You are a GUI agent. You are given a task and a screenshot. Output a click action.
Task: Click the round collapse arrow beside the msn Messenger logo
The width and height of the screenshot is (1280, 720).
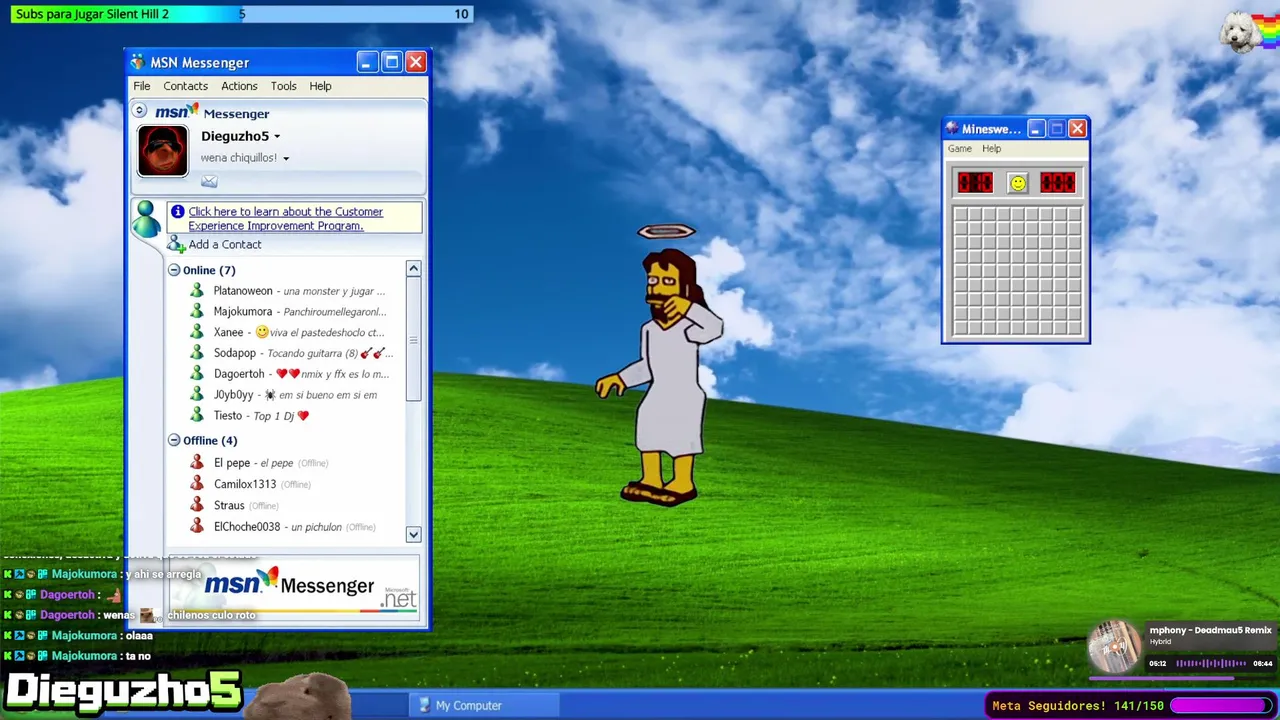[140, 111]
